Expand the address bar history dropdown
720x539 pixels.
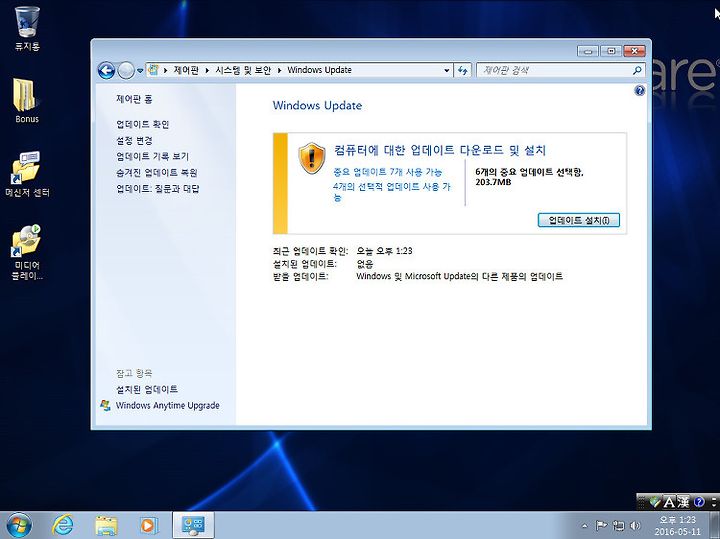coord(446,70)
